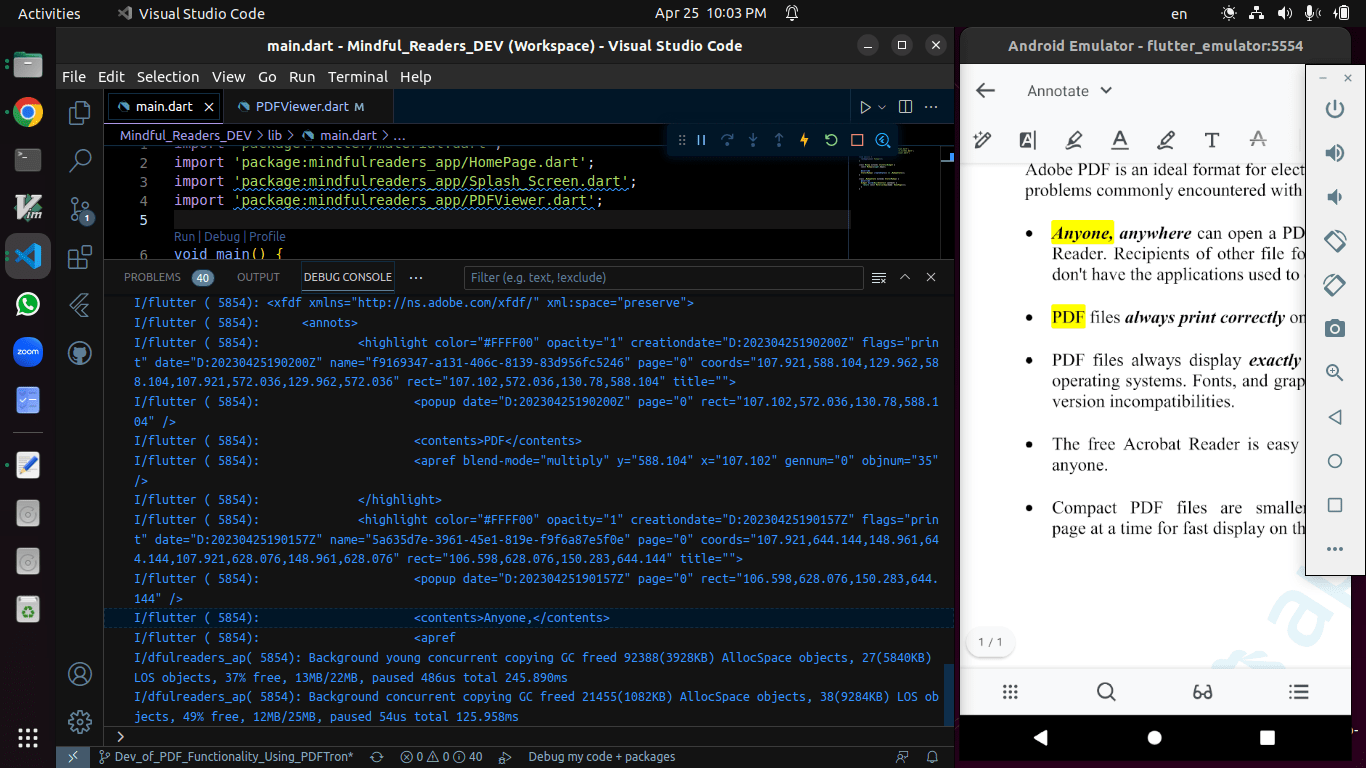
Task: Open Source Control view with 1 pending change
Action: coord(80,210)
